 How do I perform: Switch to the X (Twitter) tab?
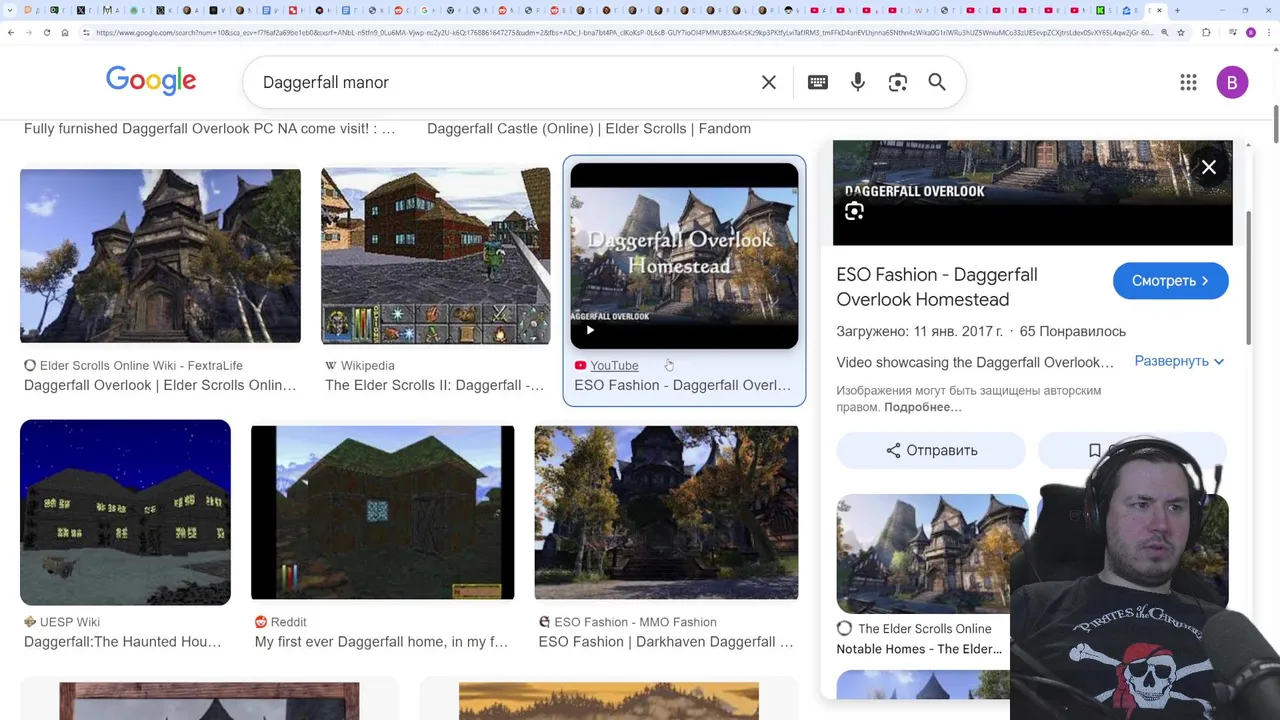click(82, 10)
